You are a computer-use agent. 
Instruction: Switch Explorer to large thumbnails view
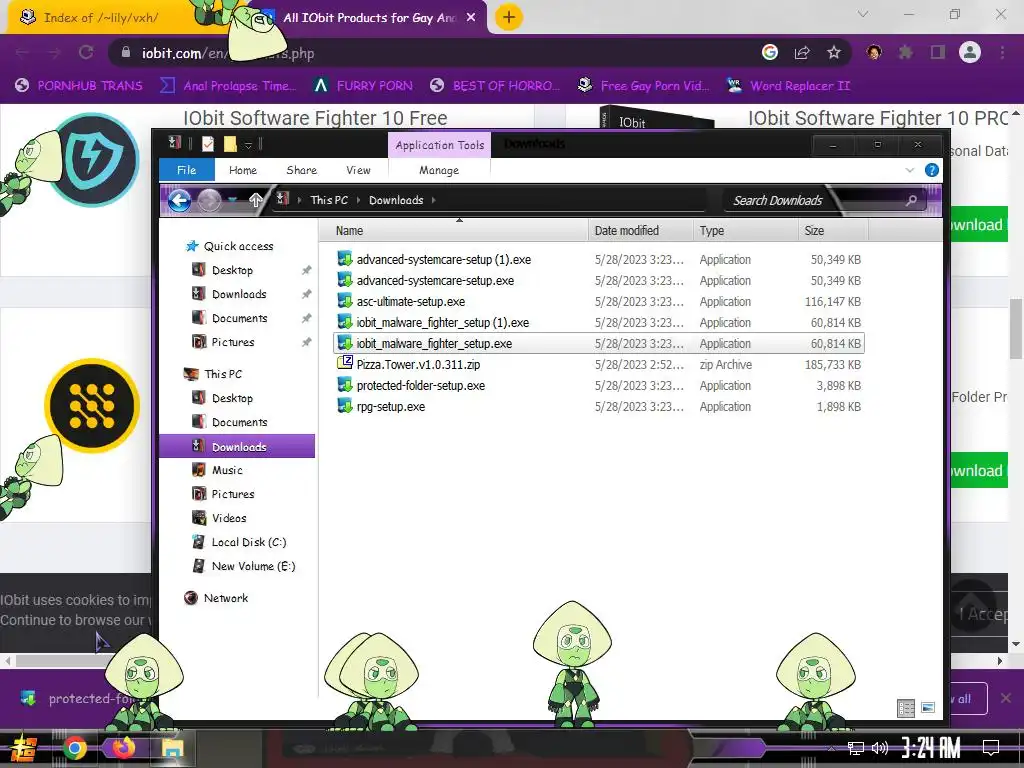pos(928,708)
